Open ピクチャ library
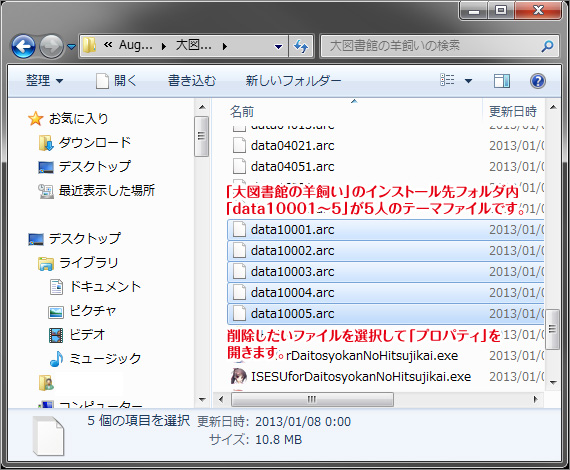 click(93, 310)
